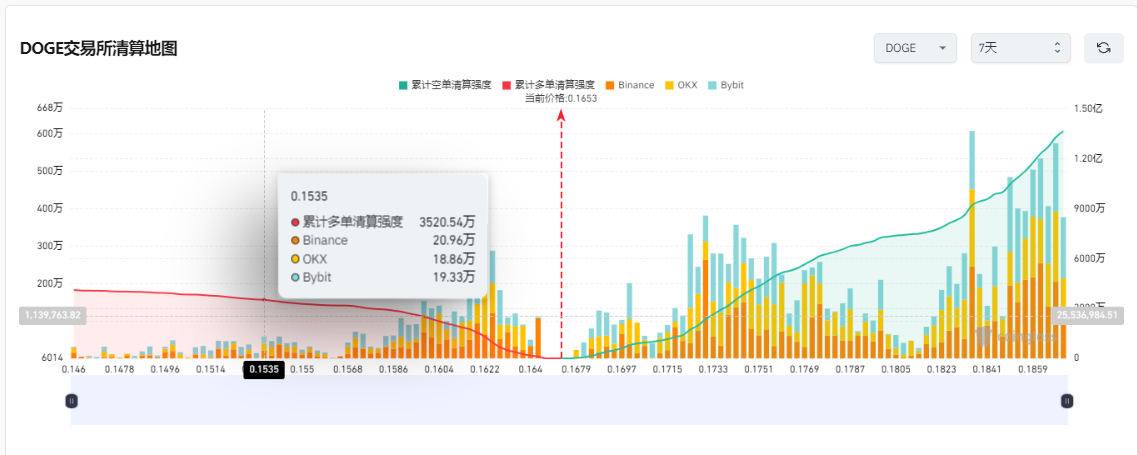This screenshot has height=455, width=1137.
Task: Click the 0.1535 x-axis price label
Action: 265,369
